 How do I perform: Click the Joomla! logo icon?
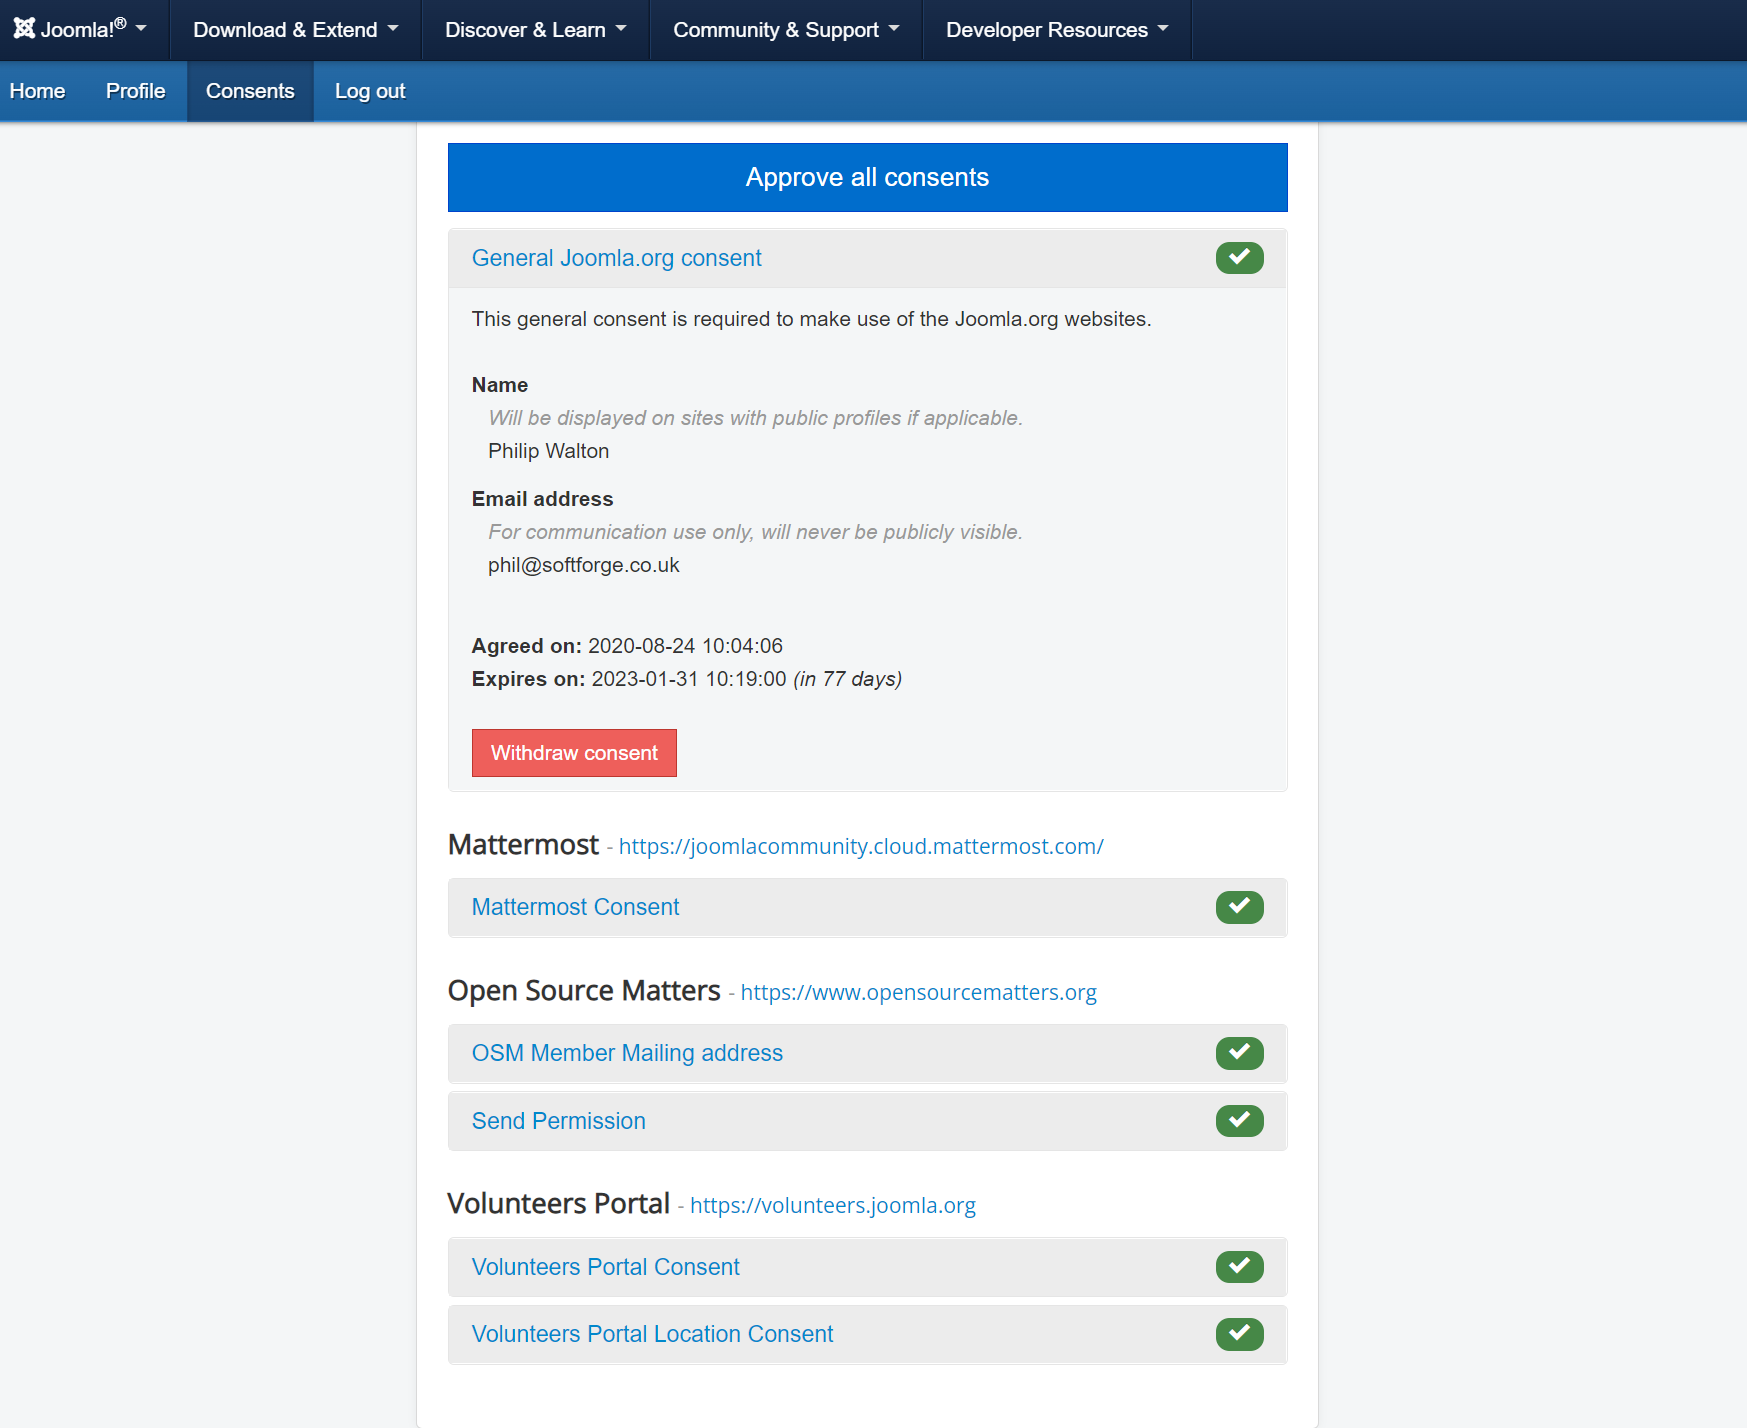click(x=24, y=29)
